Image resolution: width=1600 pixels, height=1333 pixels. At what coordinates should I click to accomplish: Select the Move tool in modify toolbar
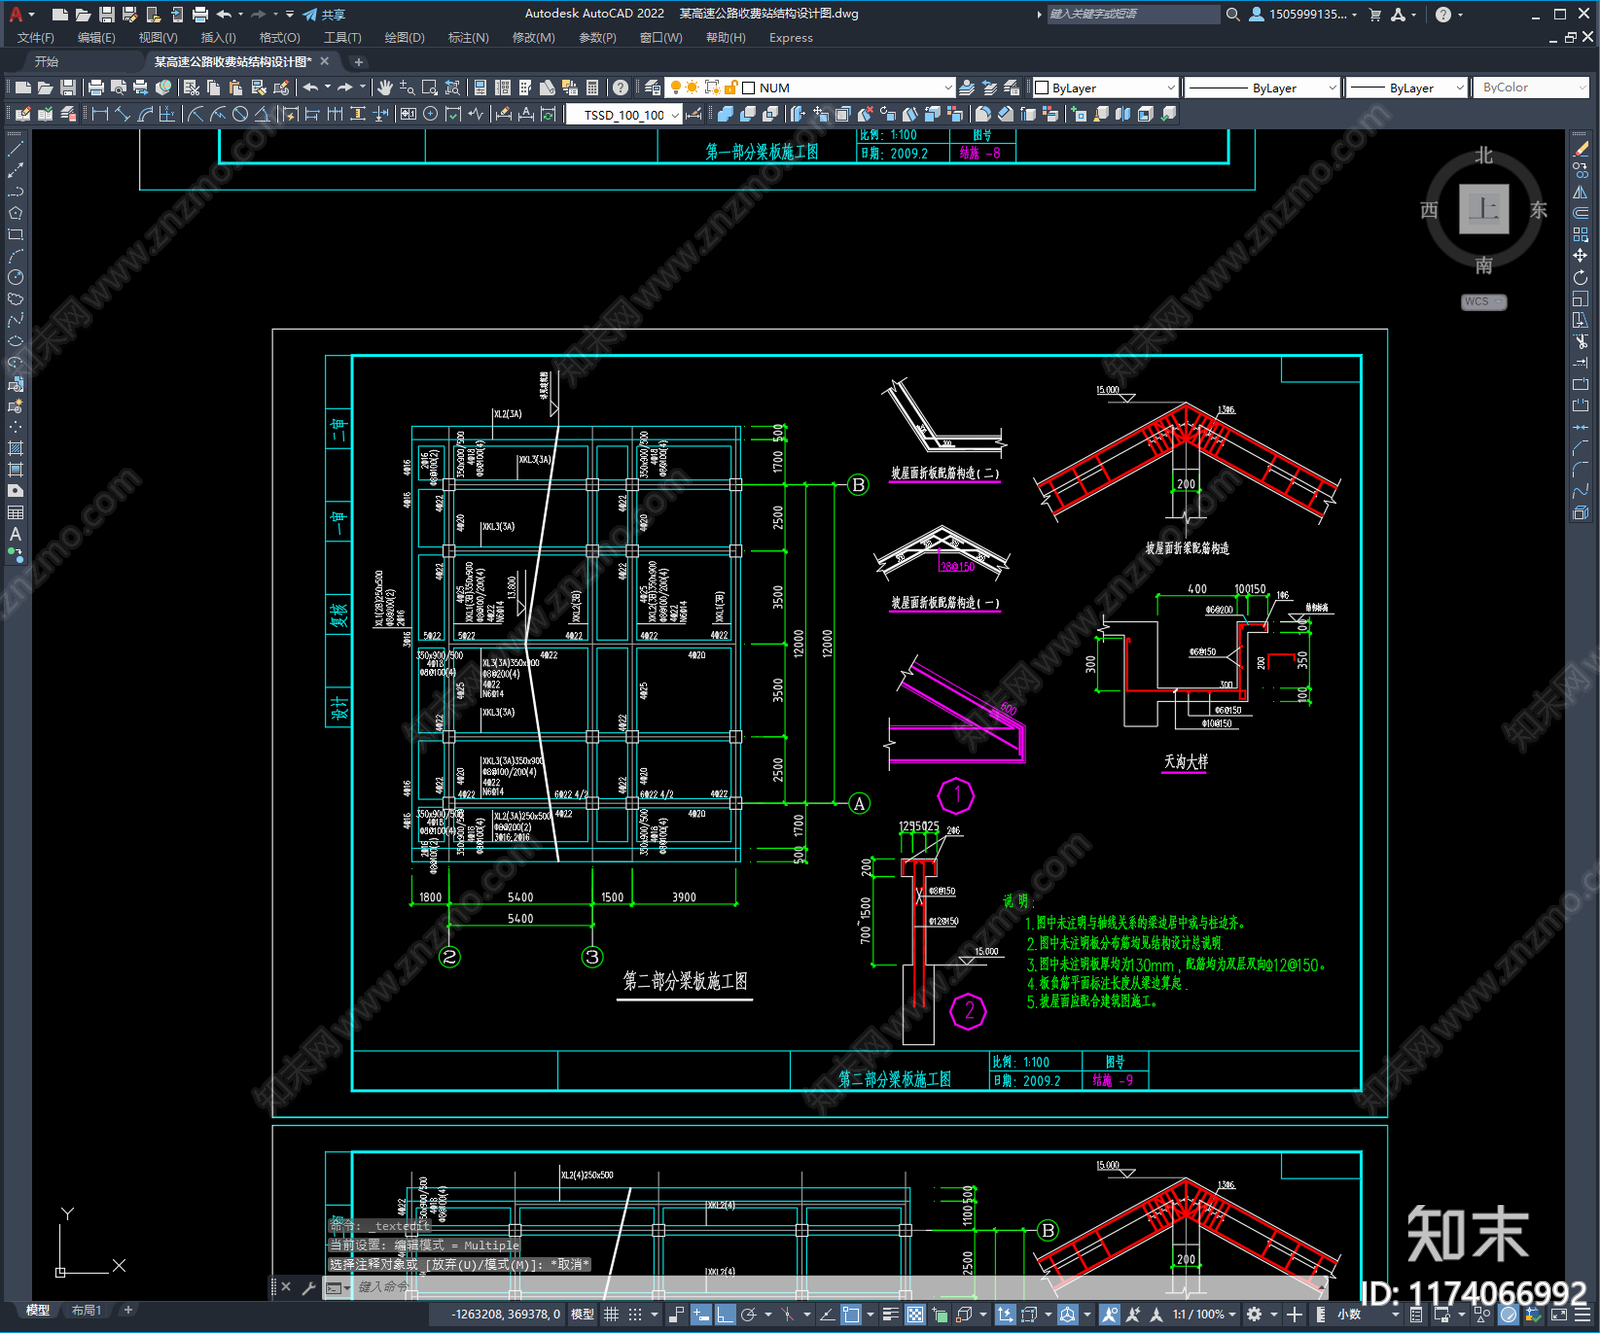pos(1580,256)
